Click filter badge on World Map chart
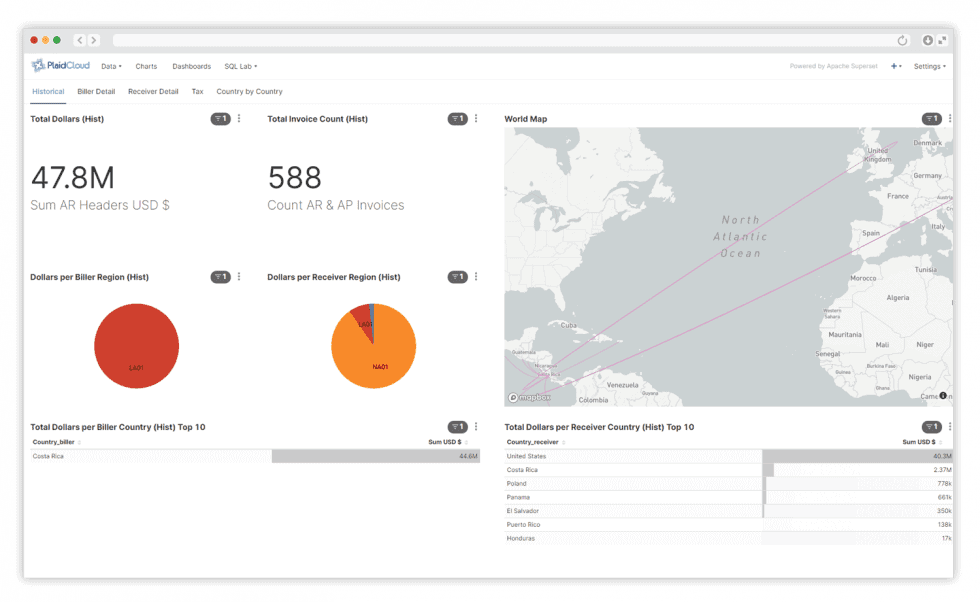980x602 pixels. pyautogui.click(x=932, y=119)
